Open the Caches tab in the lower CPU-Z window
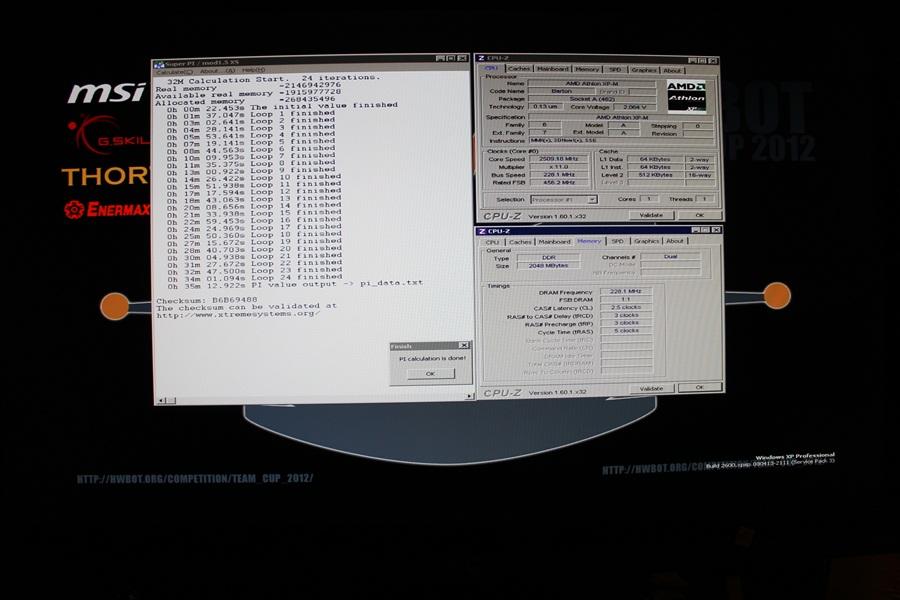The image size is (900, 600). pyautogui.click(x=520, y=242)
